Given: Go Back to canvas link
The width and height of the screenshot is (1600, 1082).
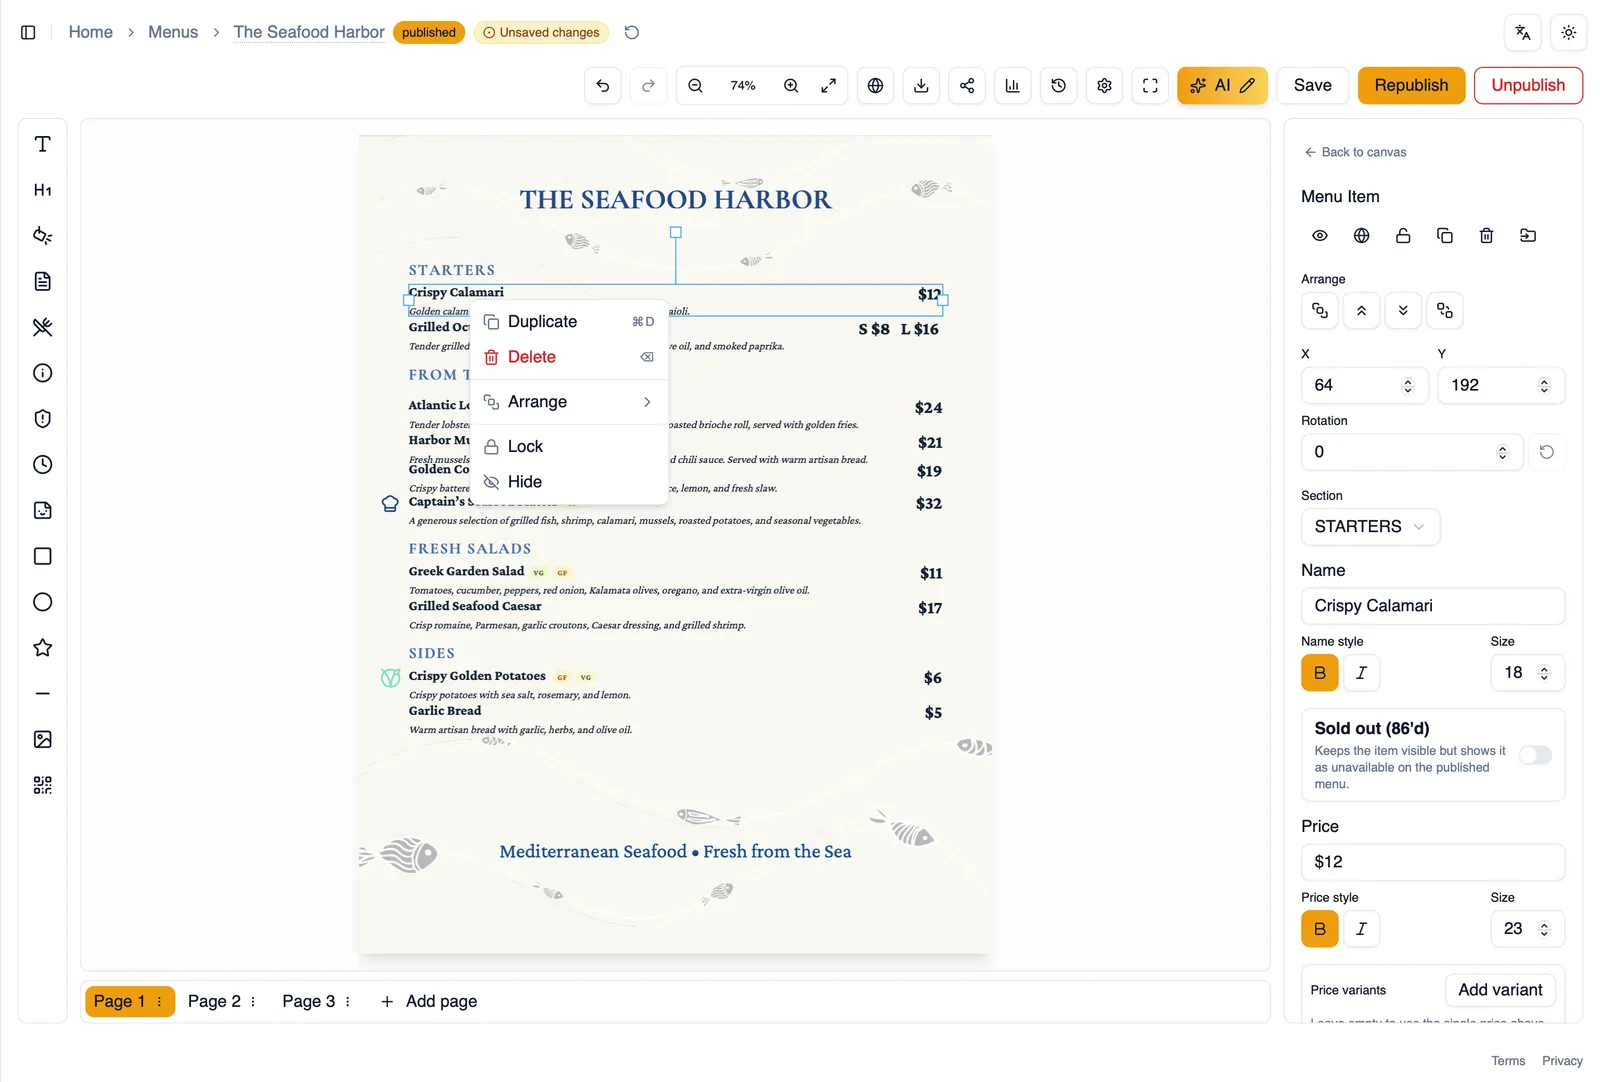Looking at the screenshot, I should 1355,152.
